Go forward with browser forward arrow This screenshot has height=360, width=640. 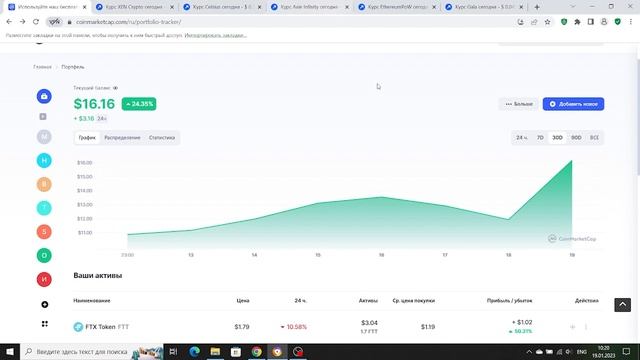point(22,22)
